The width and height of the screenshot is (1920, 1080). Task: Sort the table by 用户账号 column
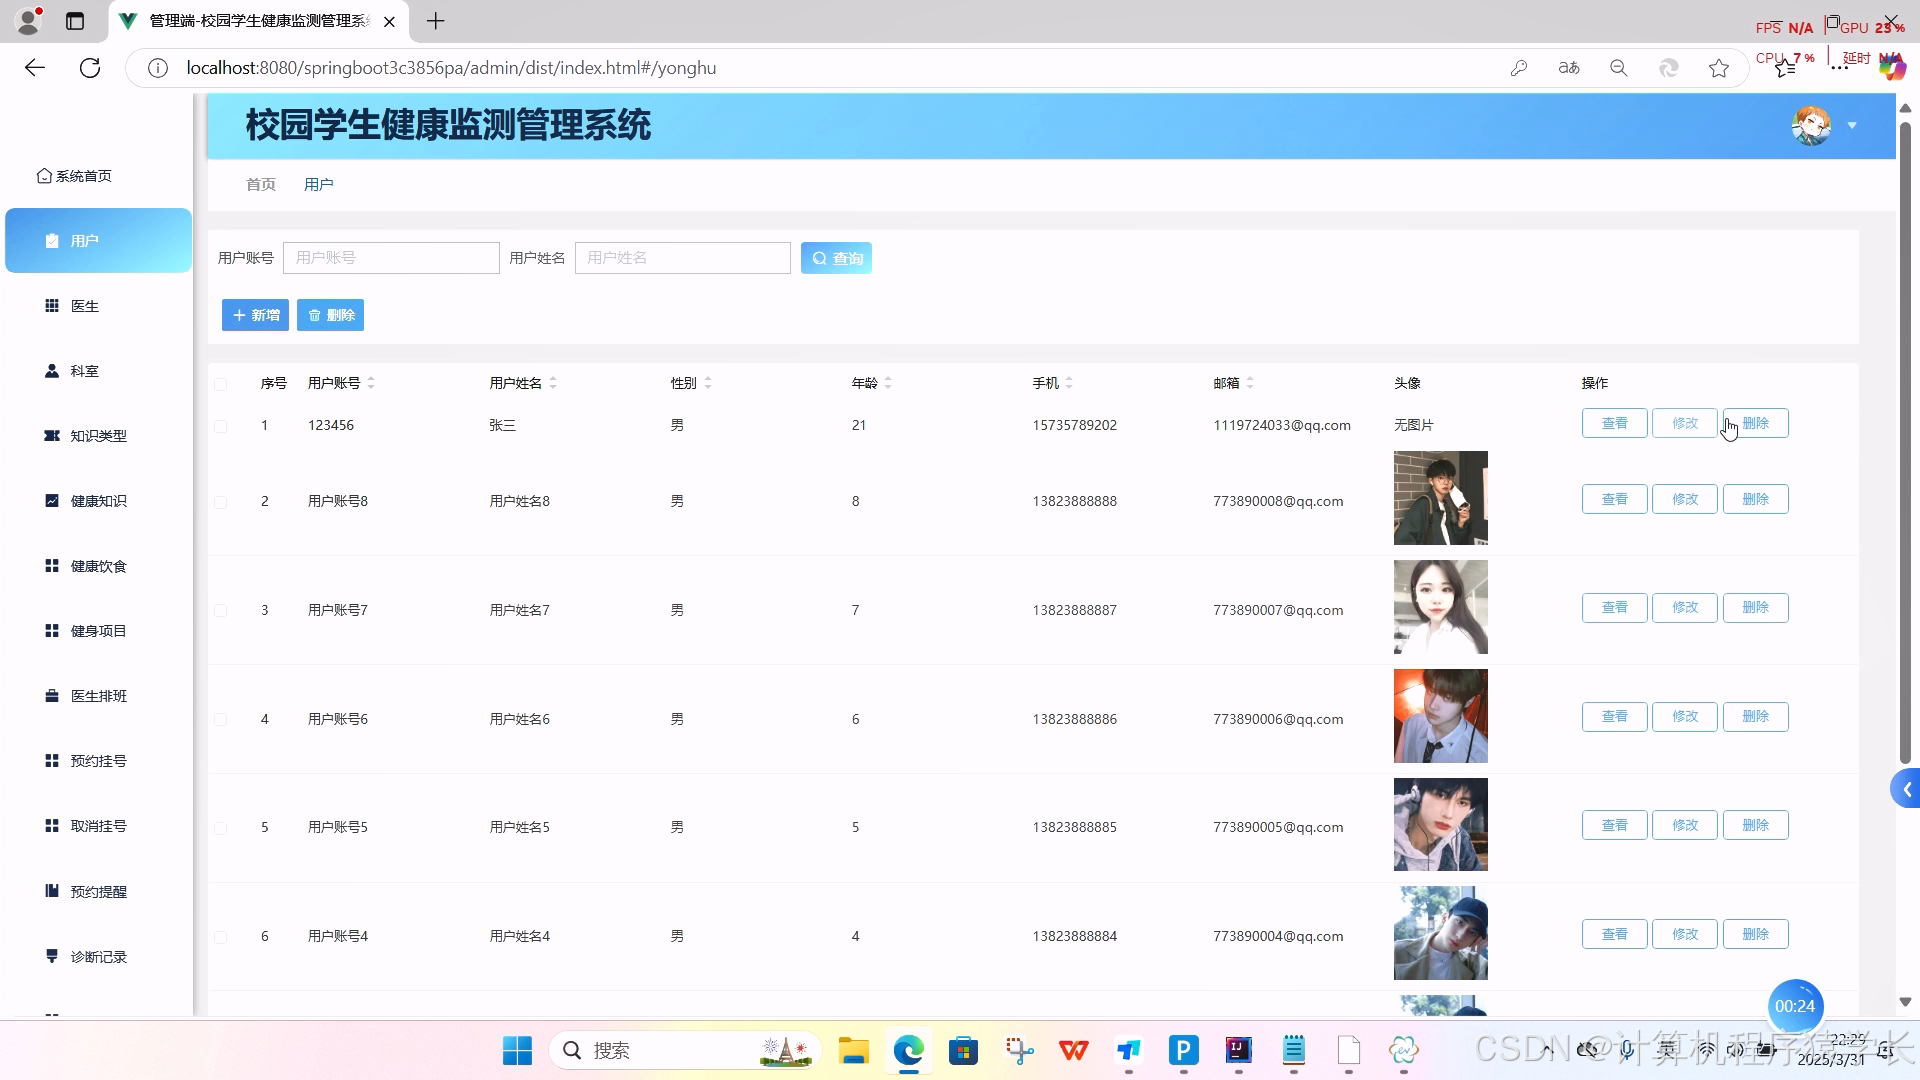coord(371,382)
